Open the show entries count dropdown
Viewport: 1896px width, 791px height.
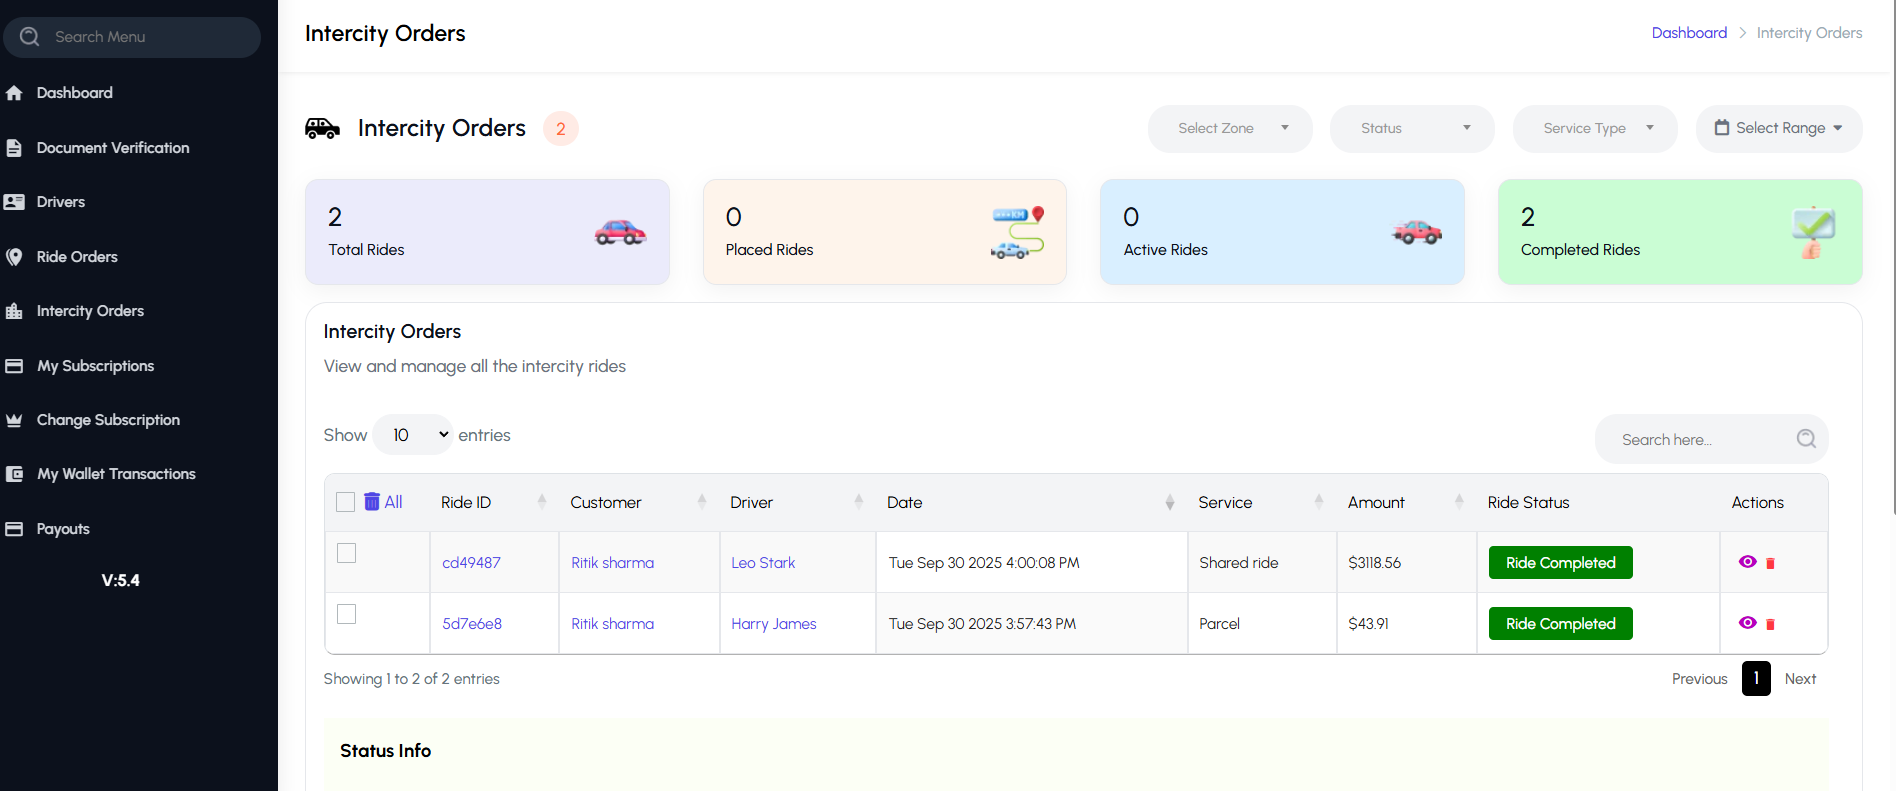pos(413,435)
